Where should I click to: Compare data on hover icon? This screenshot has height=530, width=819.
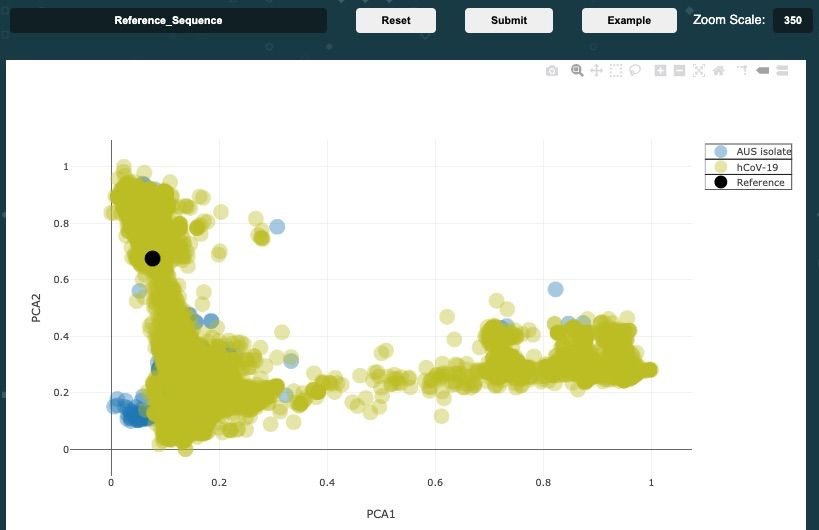click(782, 70)
